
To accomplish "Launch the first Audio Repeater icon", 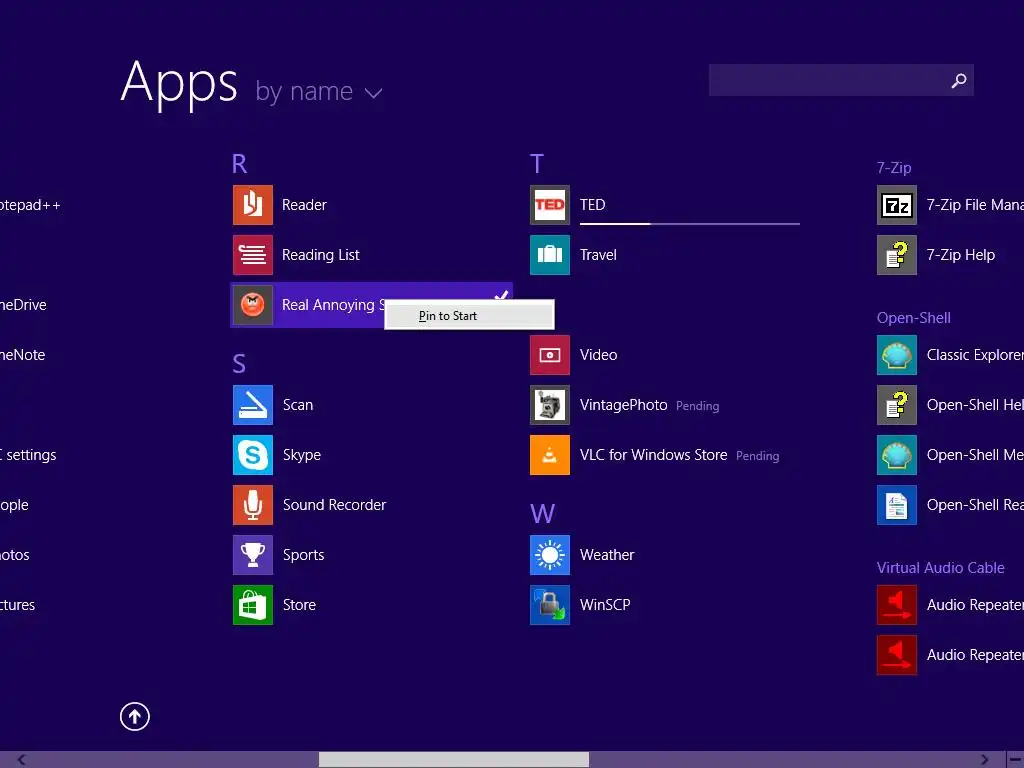I will (x=897, y=605).
